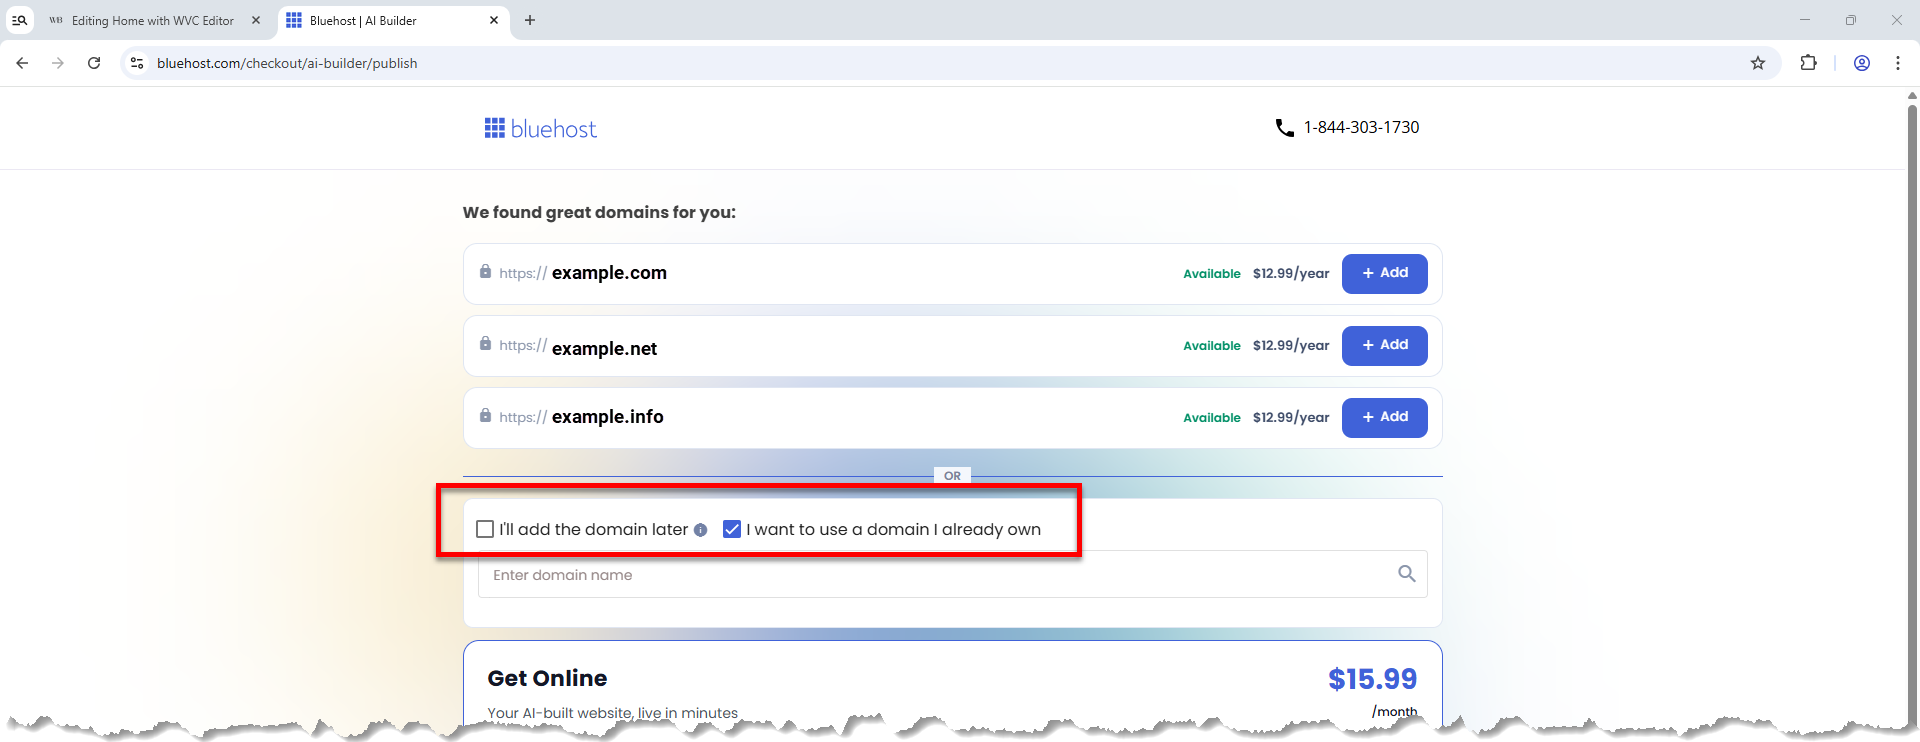The image size is (1920, 742).
Task: Add the example.com domain
Action: pyautogui.click(x=1384, y=273)
